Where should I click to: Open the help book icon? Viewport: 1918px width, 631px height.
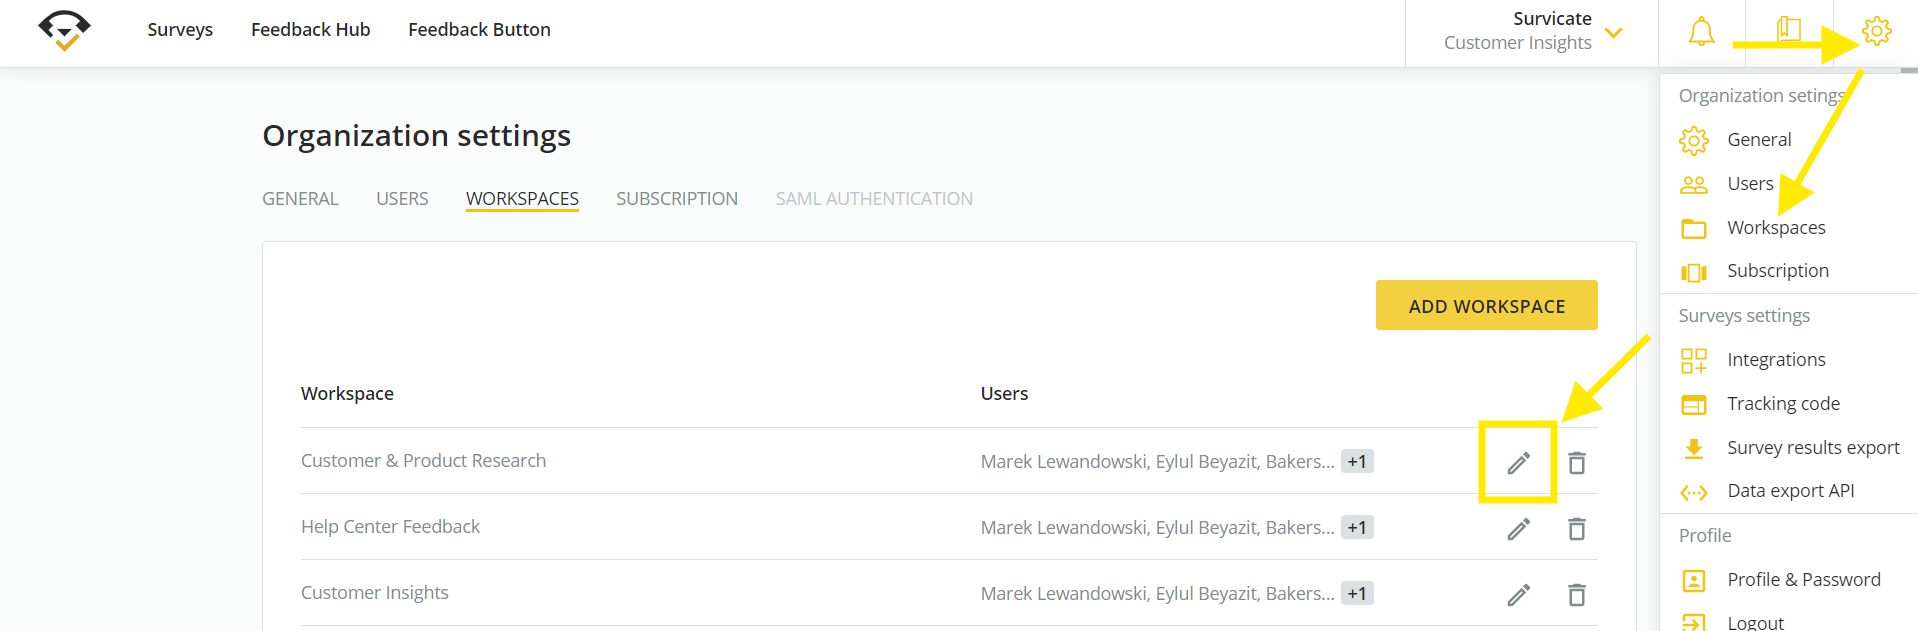[1788, 30]
